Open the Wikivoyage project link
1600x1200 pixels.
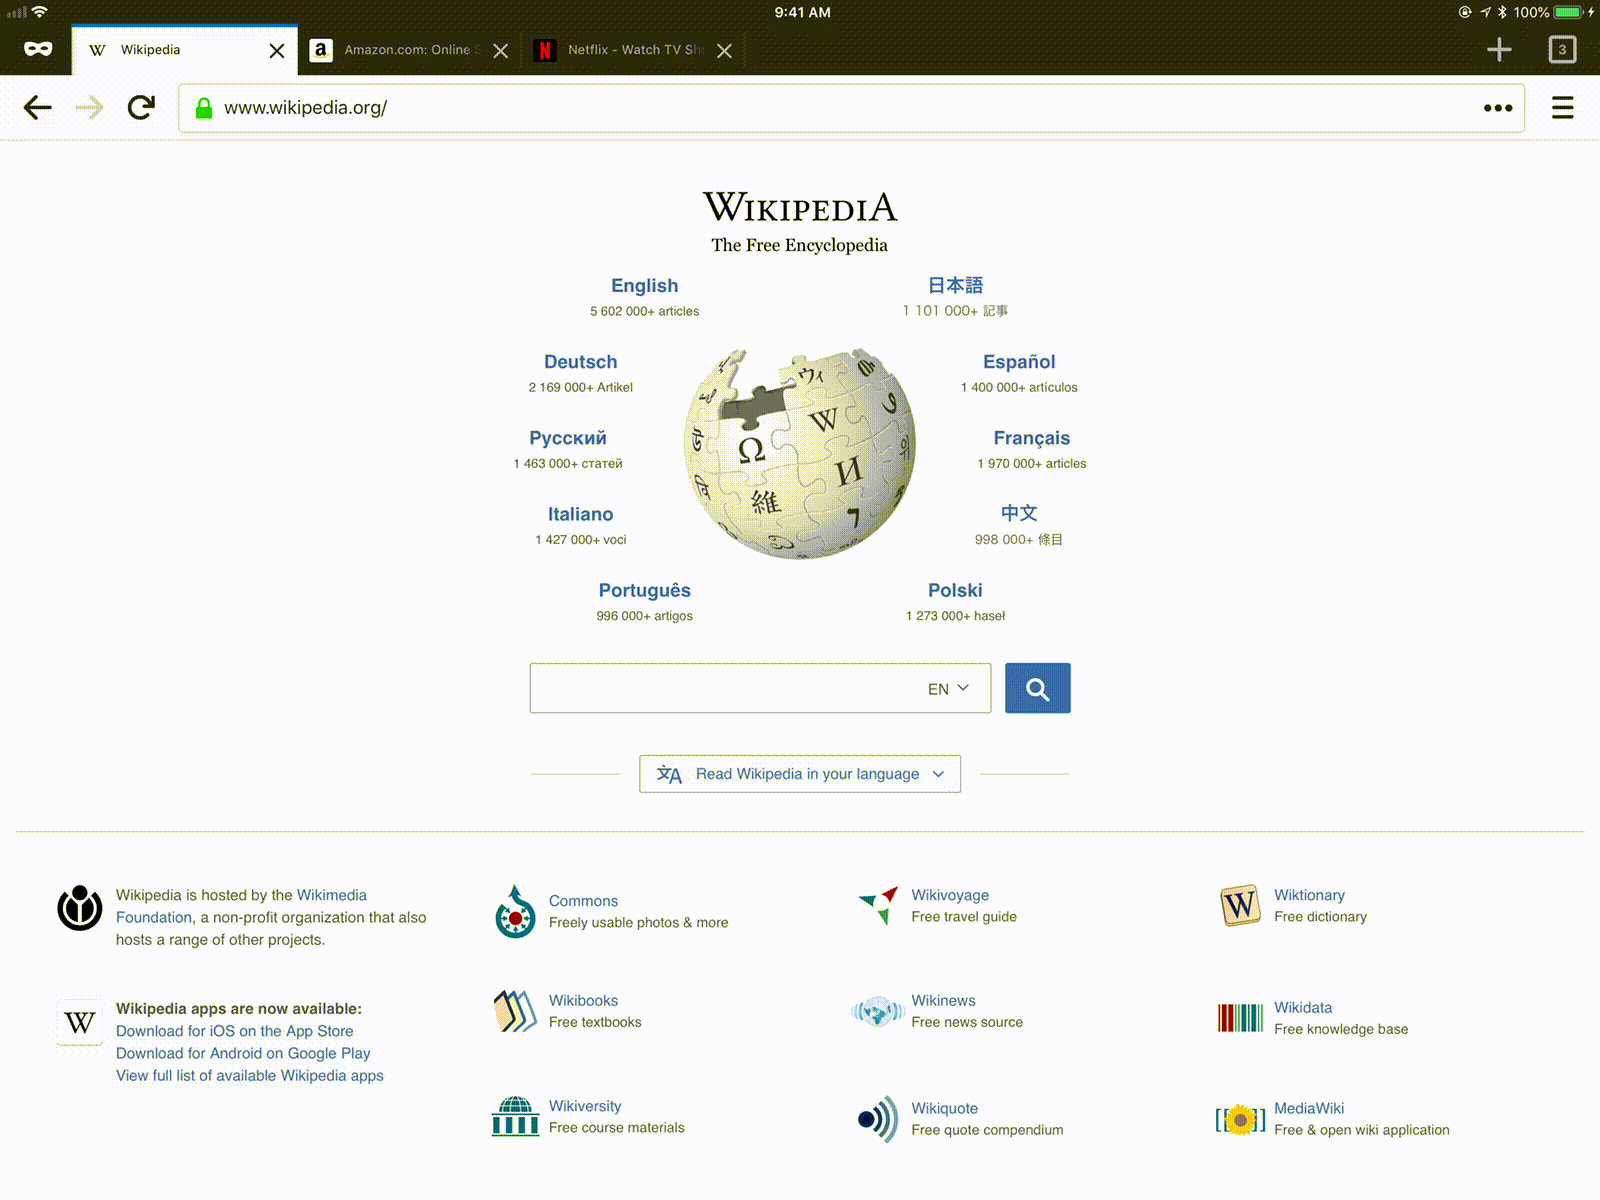click(x=950, y=895)
